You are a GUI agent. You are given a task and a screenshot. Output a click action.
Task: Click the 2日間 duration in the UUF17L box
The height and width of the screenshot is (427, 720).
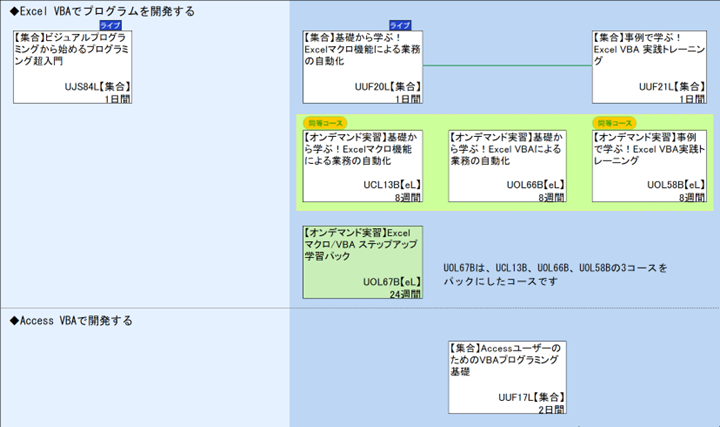(551, 409)
